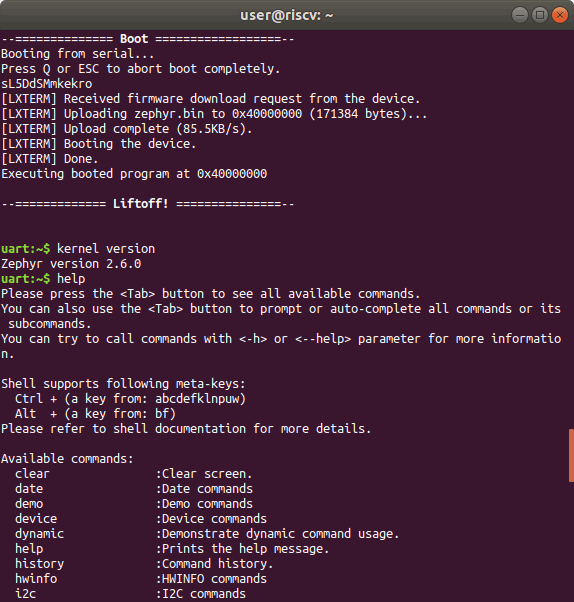Click the 'sL5DdSMmkekro' line

click(46, 84)
